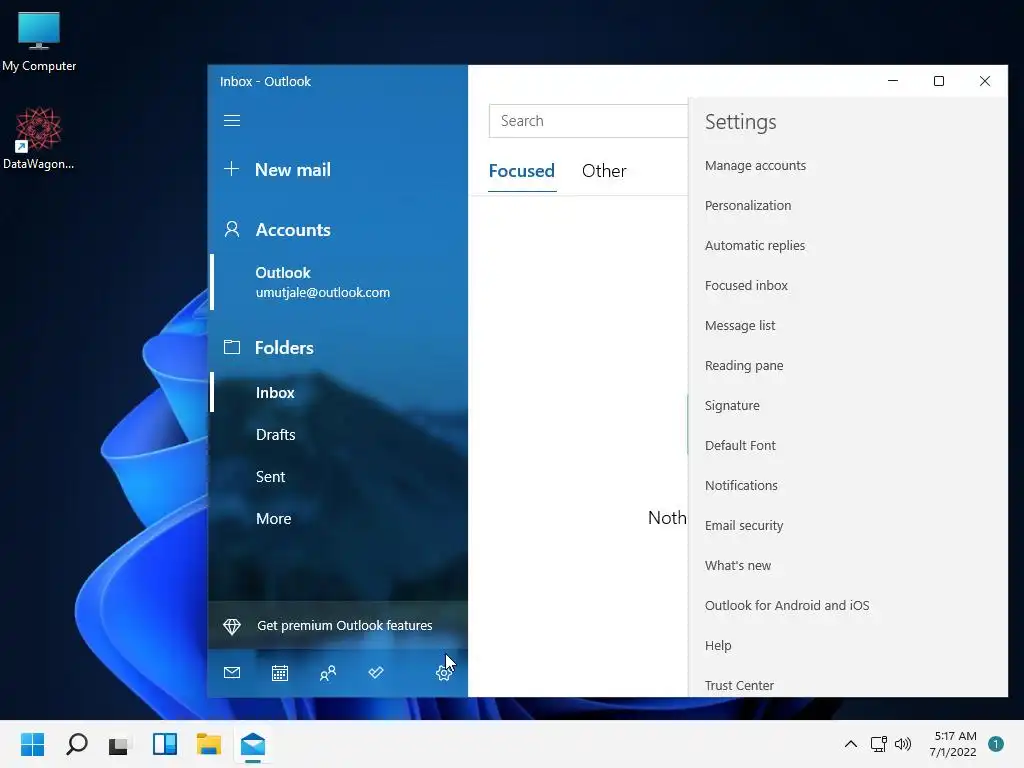
Task: Open Email security settings
Action: tap(744, 526)
